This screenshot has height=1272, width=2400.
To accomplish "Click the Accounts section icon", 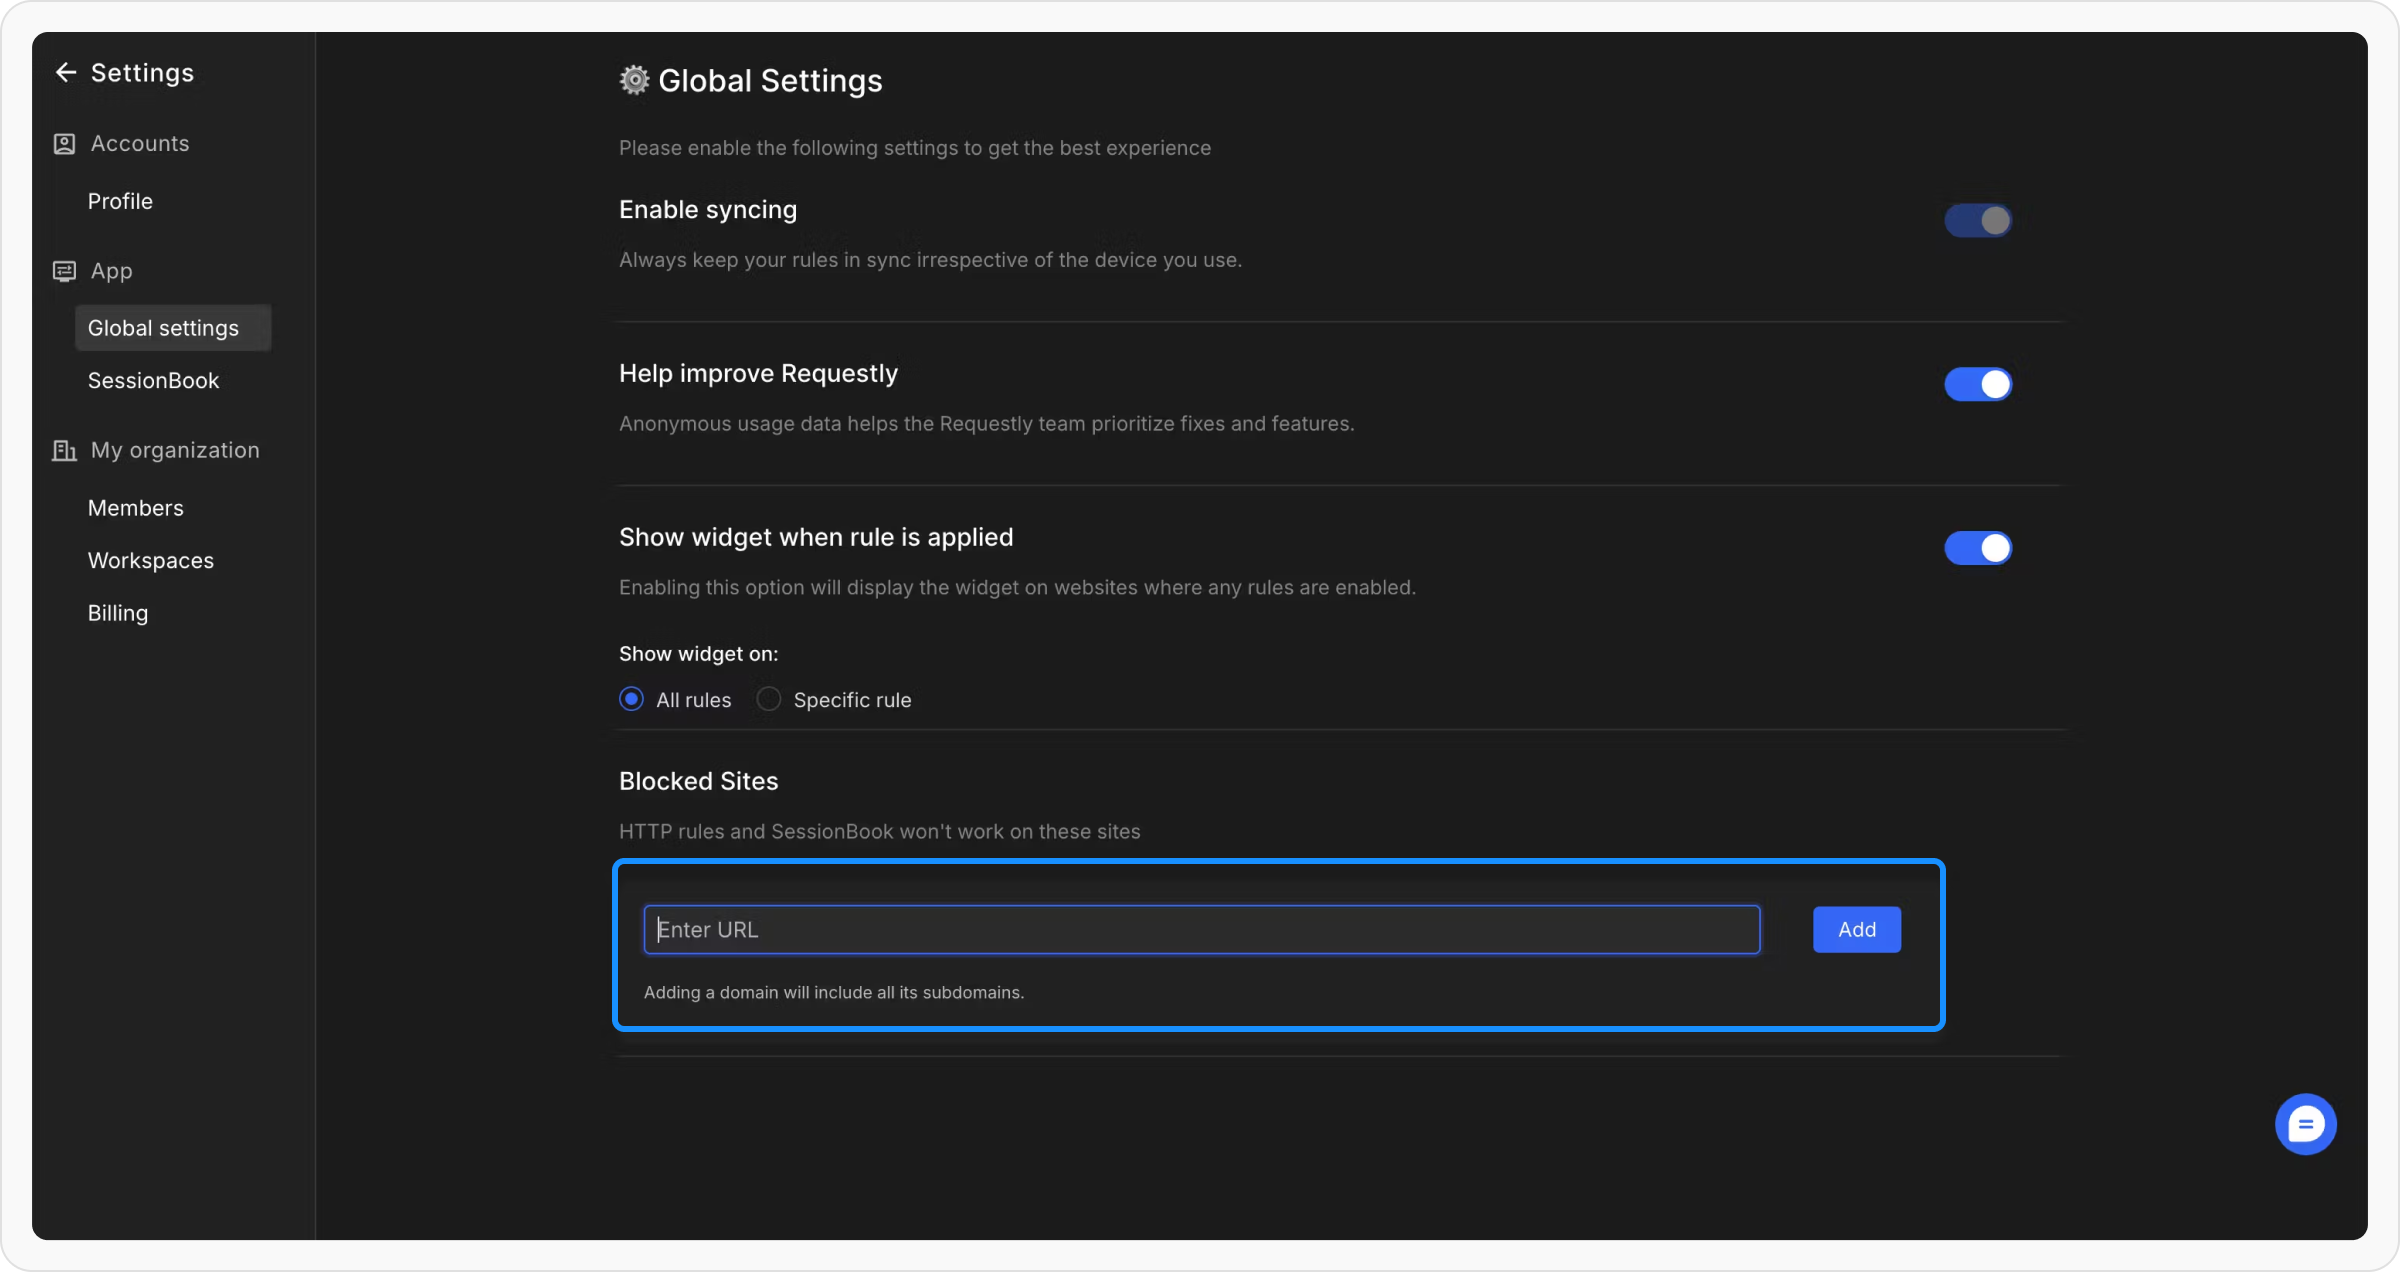I will coord(64,144).
